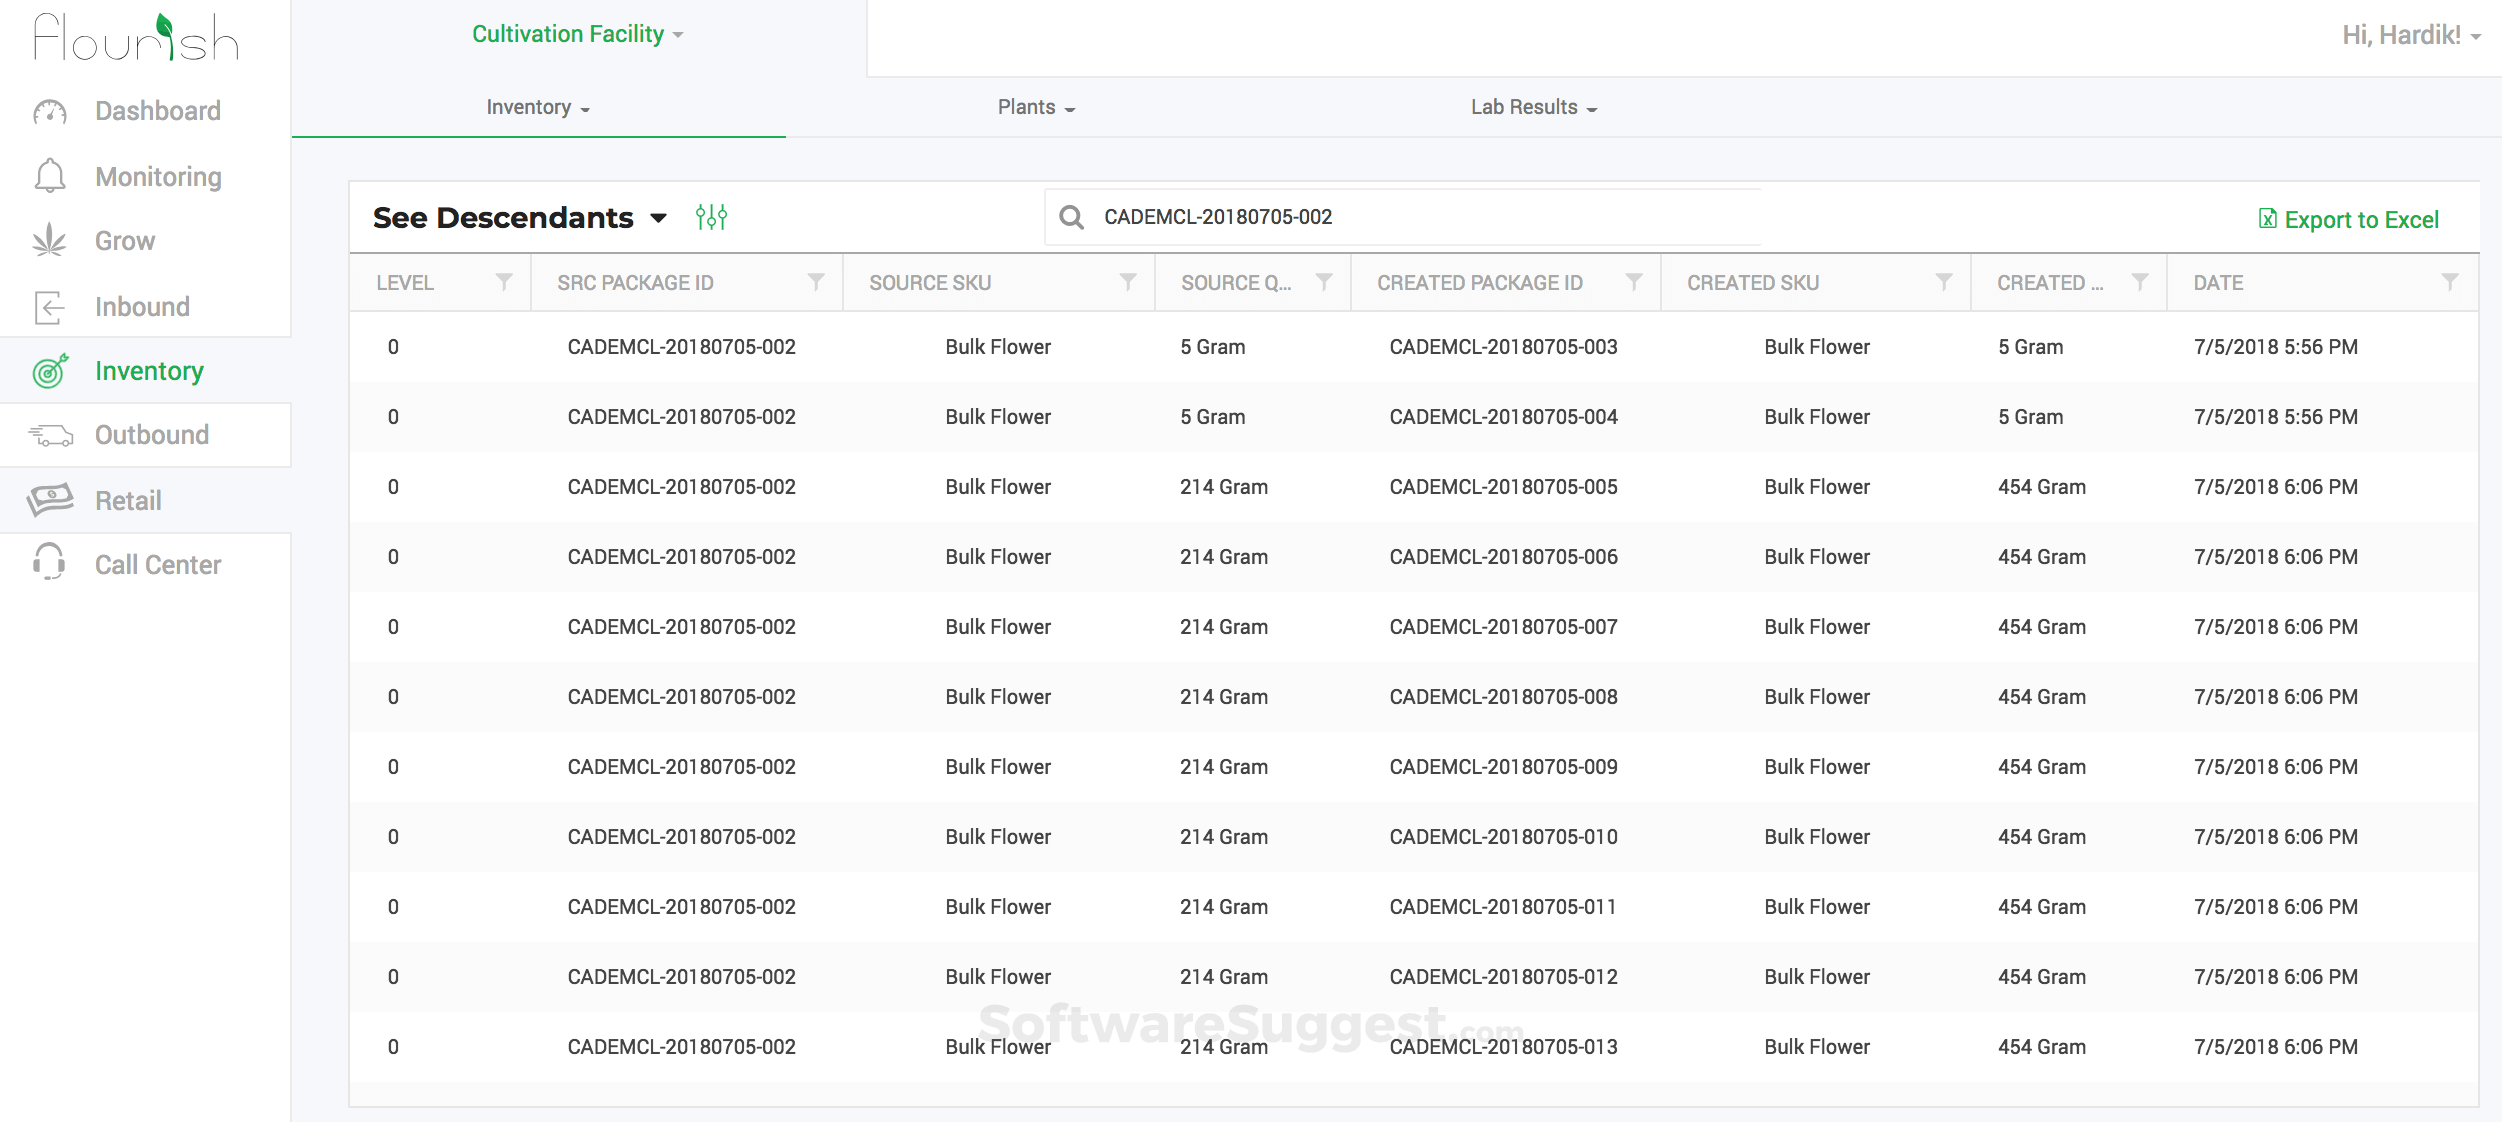
Task: Click the LEVEL column filter funnel
Action: pyautogui.click(x=504, y=283)
